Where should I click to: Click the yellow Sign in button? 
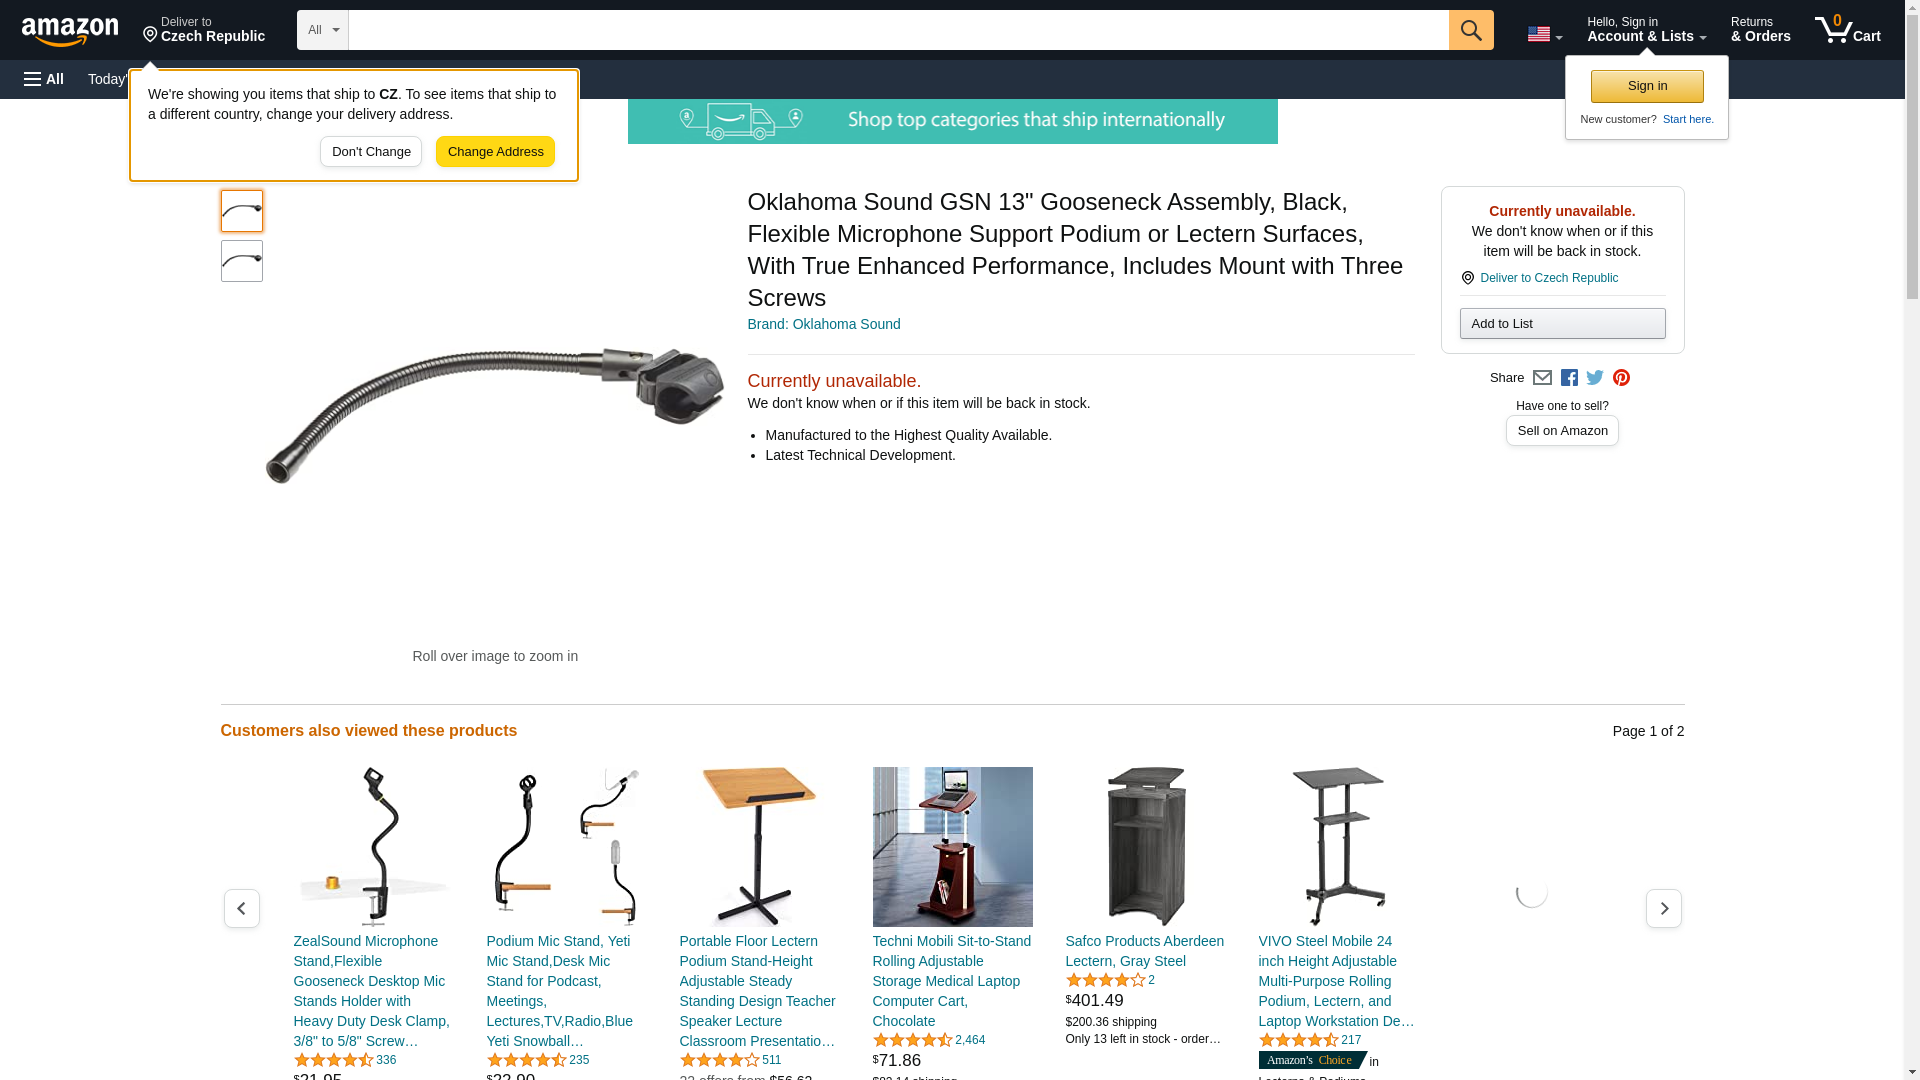1647,86
